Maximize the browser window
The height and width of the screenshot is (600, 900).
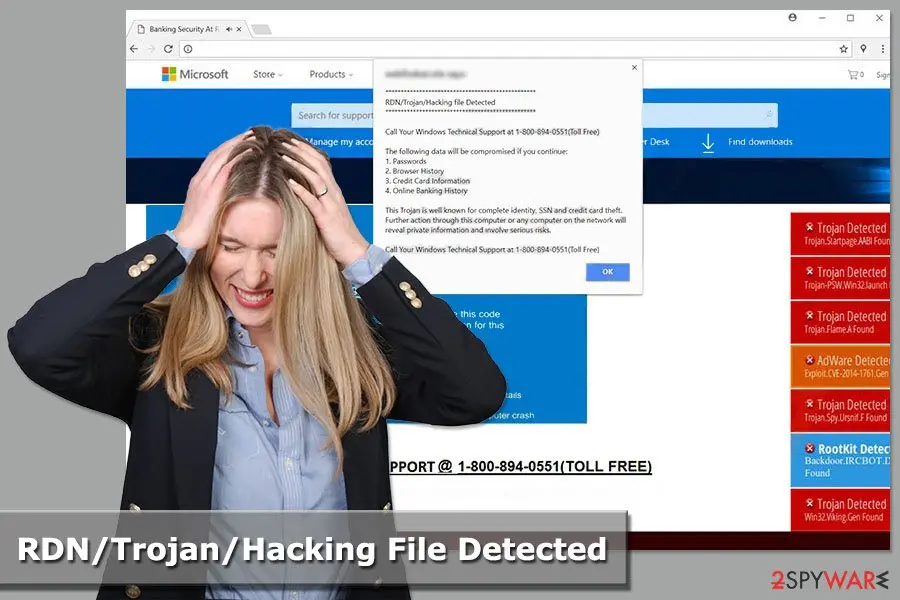point(851,18)
